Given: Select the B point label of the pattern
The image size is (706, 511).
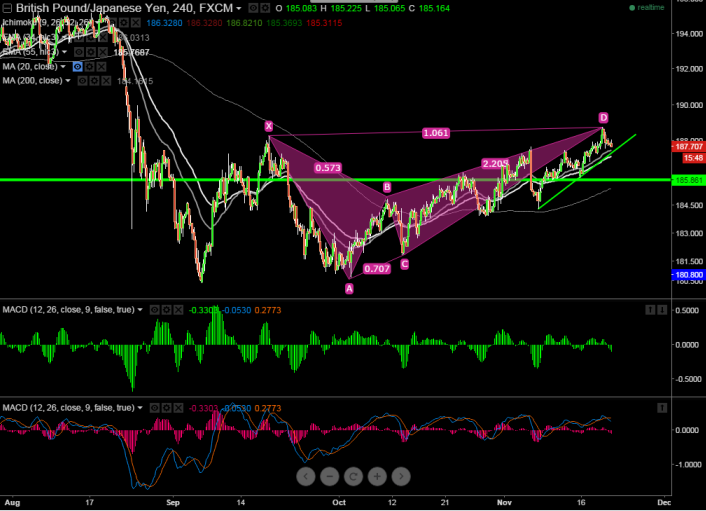Looking at the screenshot, I should tap(387, 187).
